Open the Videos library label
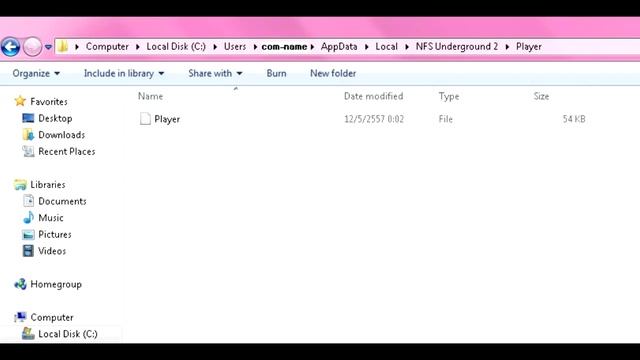 (x=52, y=251)
